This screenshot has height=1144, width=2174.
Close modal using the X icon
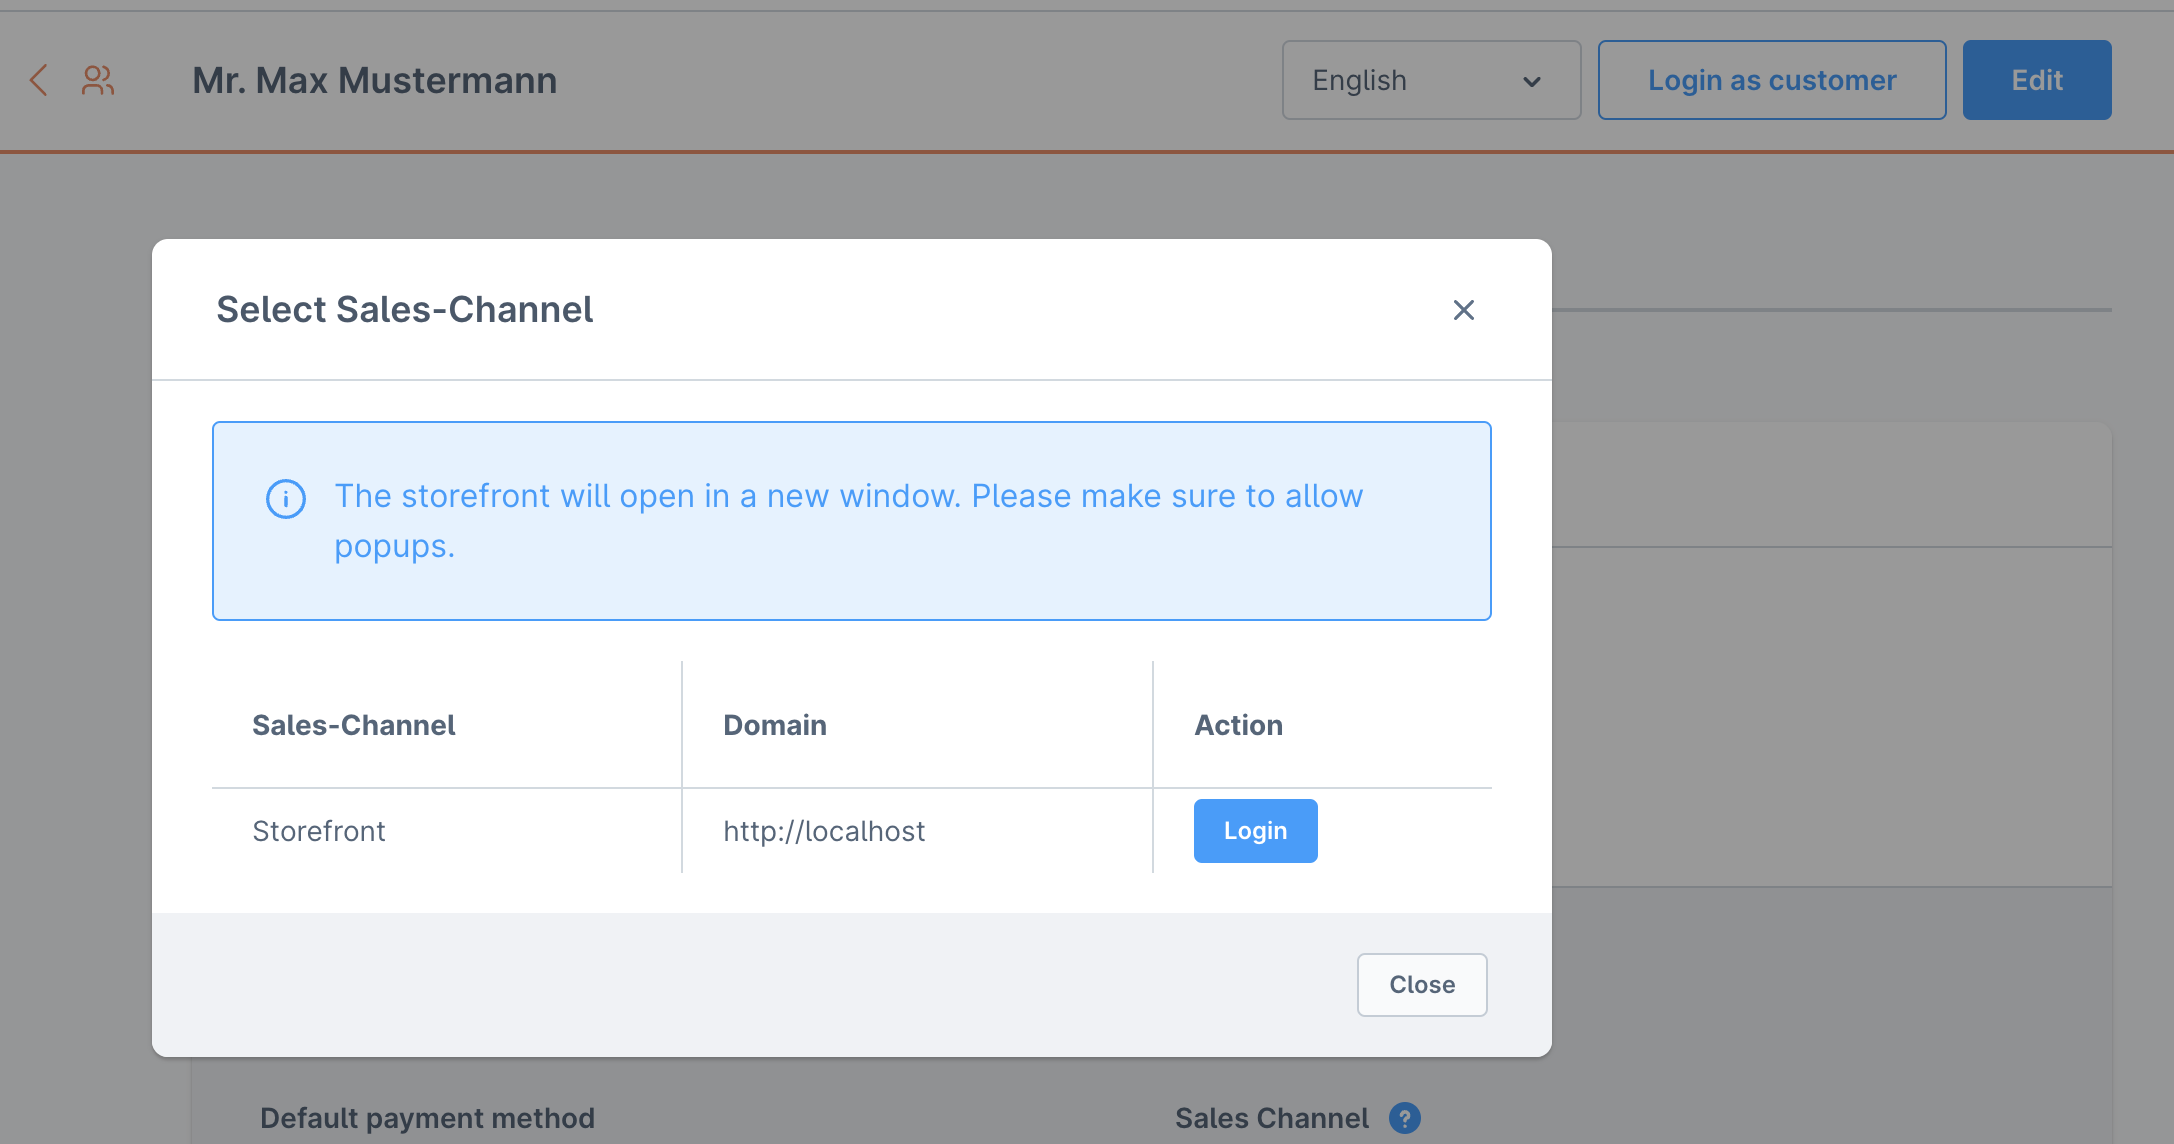pyautogui.click(x=1463, y=310)
